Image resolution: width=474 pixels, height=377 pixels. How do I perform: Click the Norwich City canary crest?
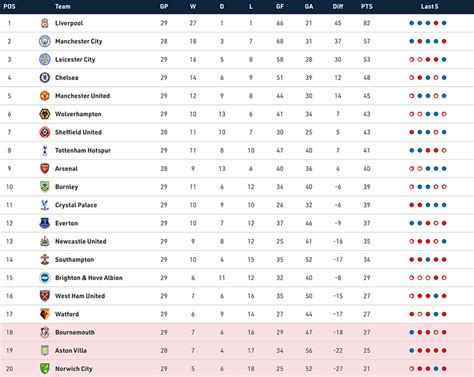tap(45, 369)
